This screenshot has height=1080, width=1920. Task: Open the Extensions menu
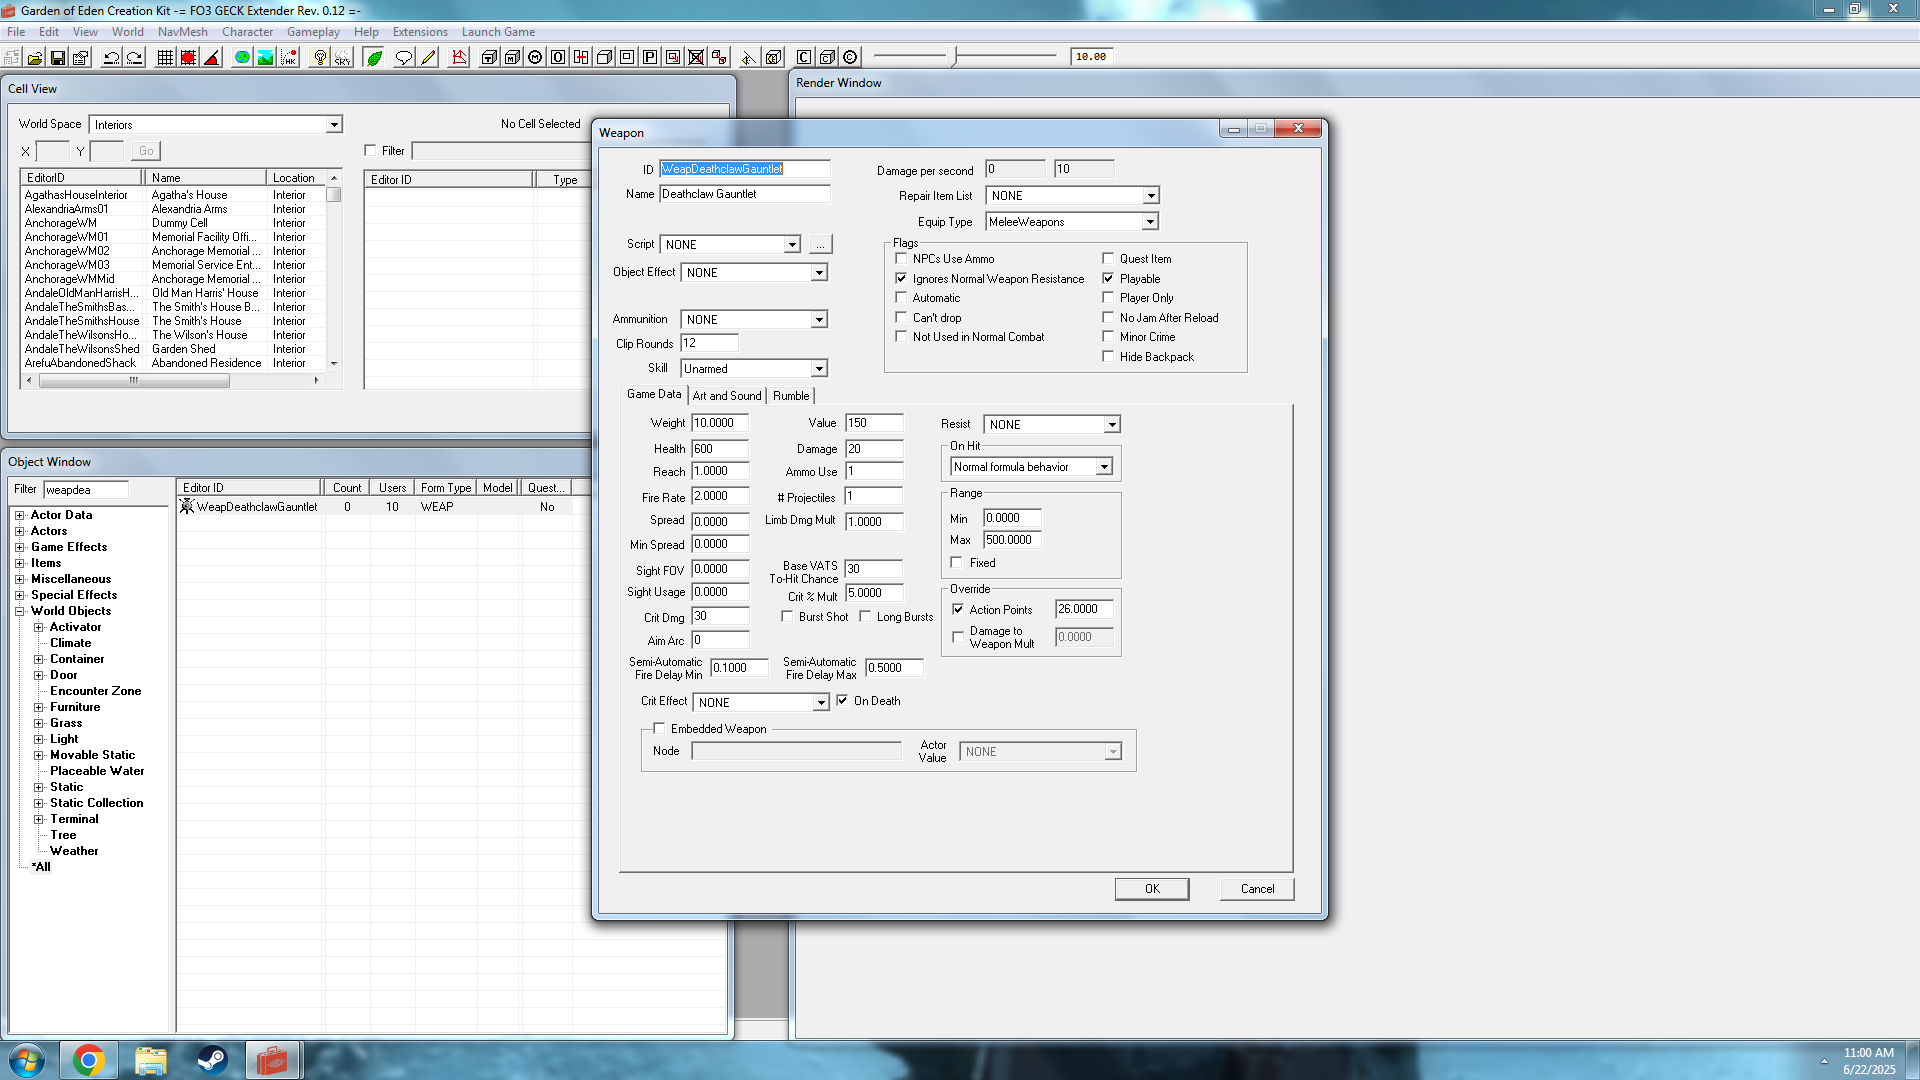click(x=420, y=32)
